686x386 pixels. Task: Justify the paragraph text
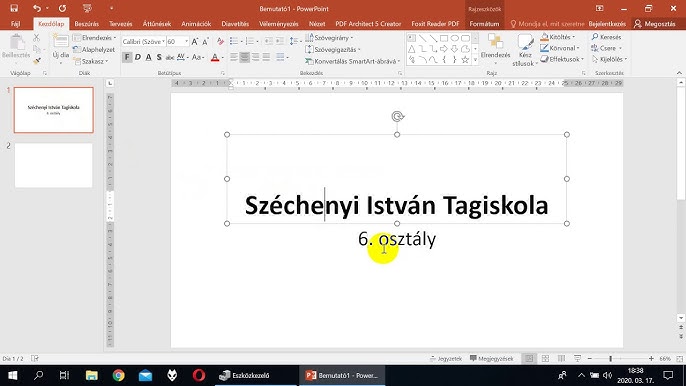266,57
